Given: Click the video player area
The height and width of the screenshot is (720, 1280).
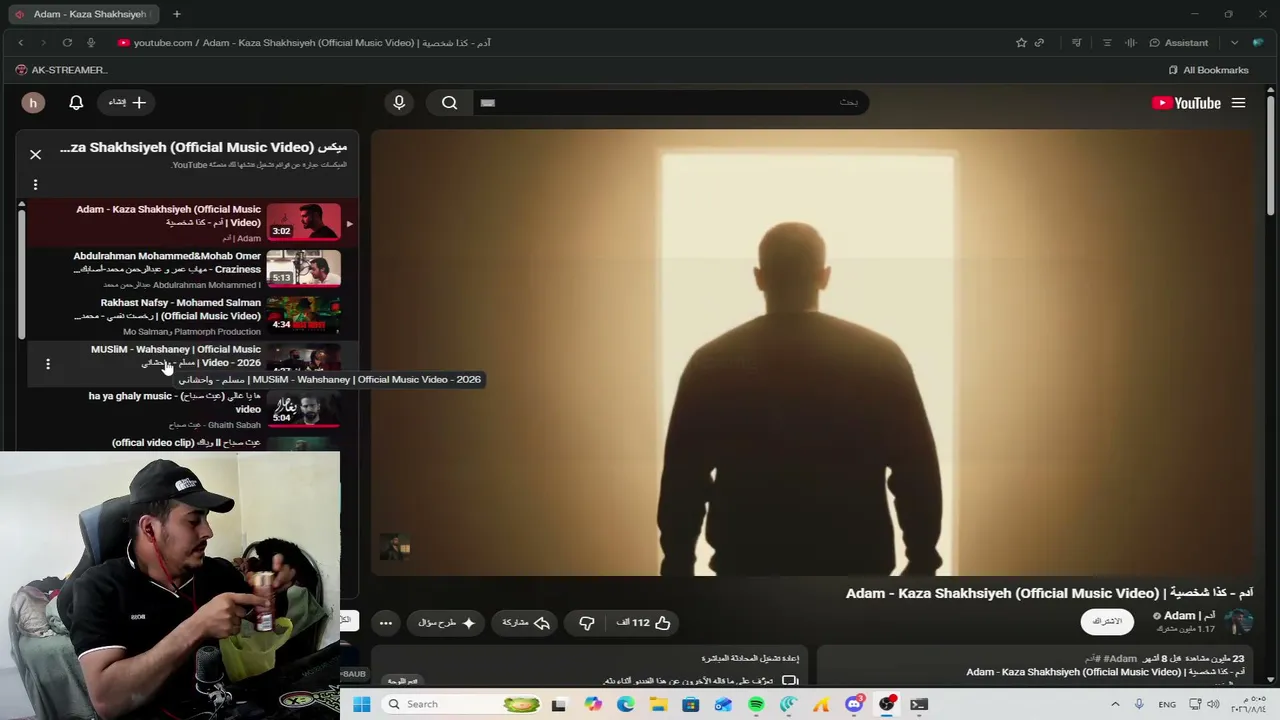Looking at the screenshot, I should (x=812, y=352).
